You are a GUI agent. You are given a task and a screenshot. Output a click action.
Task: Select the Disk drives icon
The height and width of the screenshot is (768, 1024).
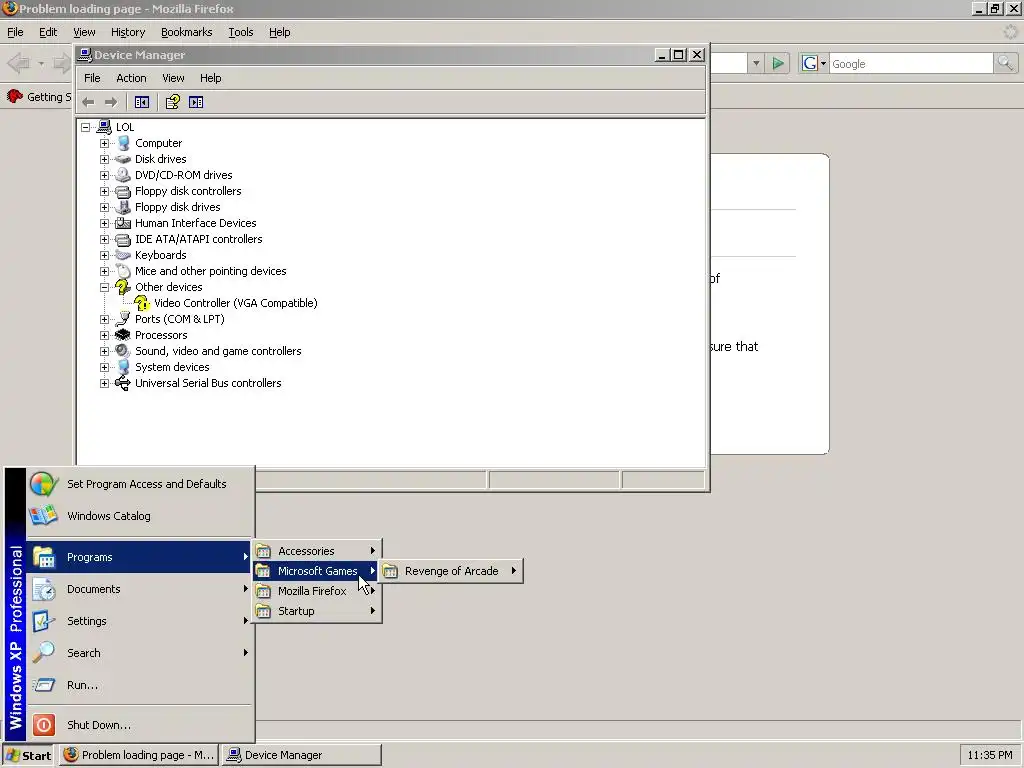[x=123, y=159]
